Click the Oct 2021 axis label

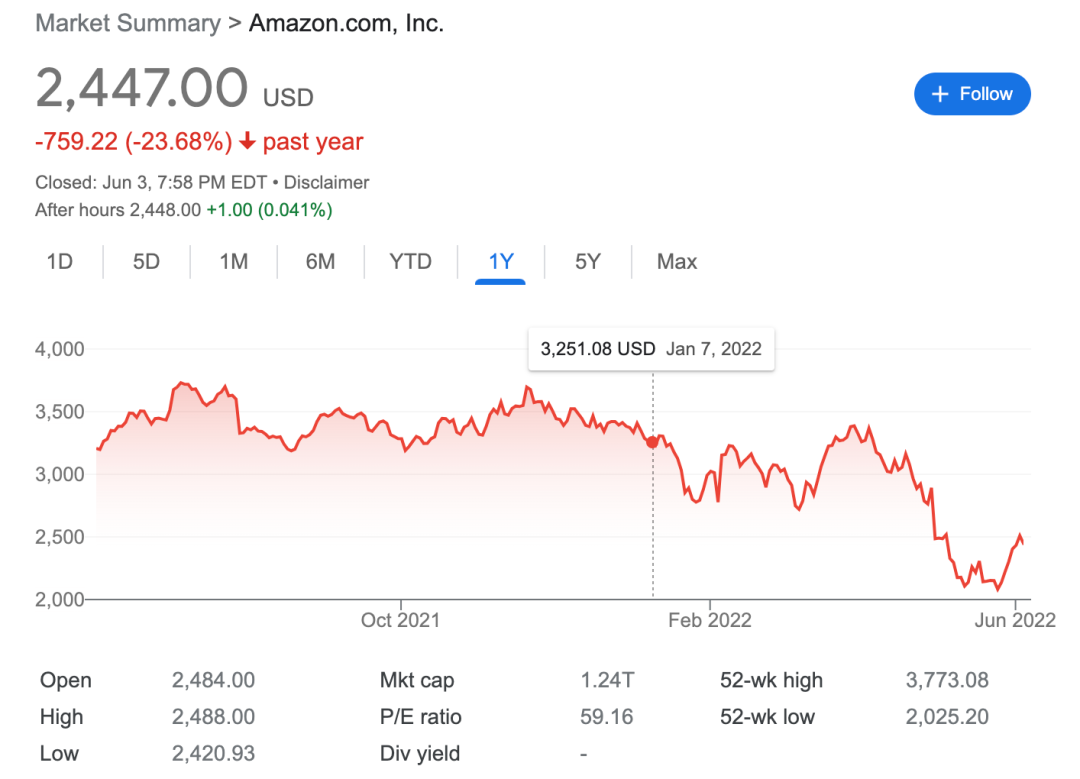(x=400, y=621)
